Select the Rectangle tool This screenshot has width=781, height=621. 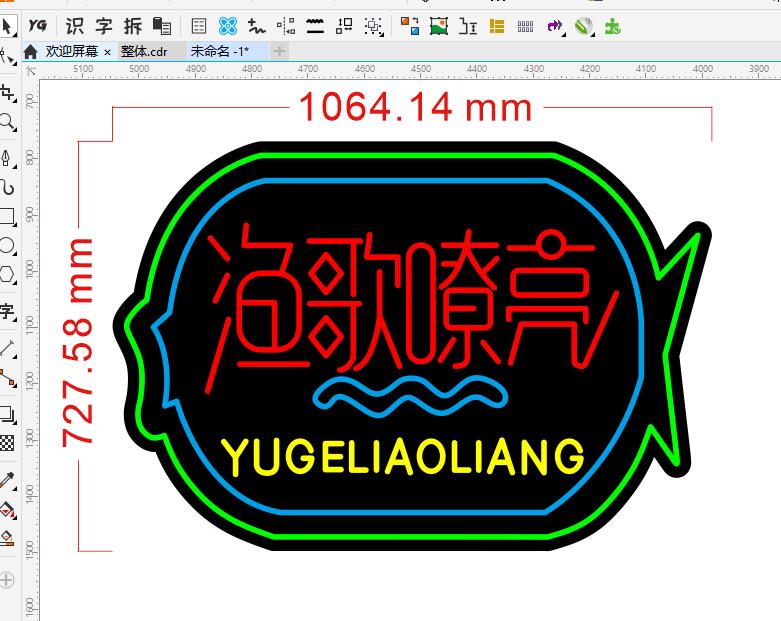pos(7,217)
